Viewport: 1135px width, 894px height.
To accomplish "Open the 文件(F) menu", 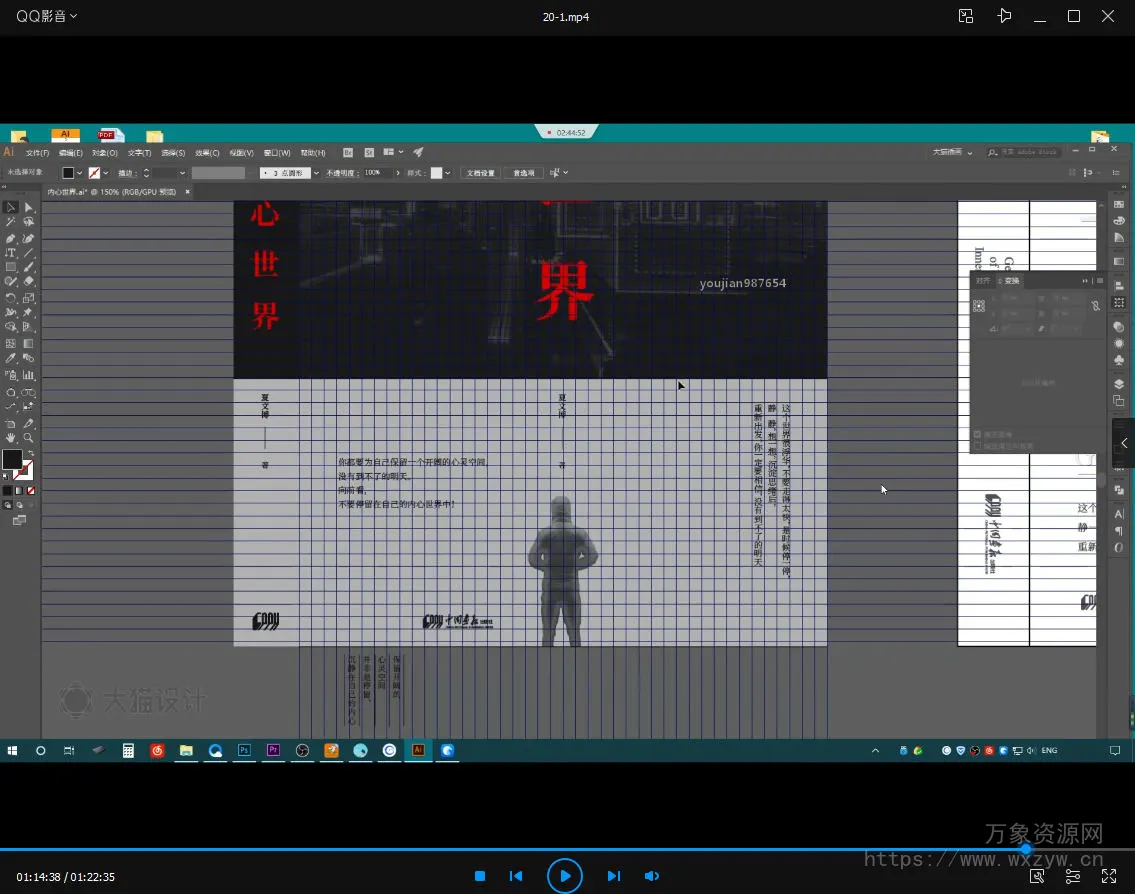I will coord(37,153).
